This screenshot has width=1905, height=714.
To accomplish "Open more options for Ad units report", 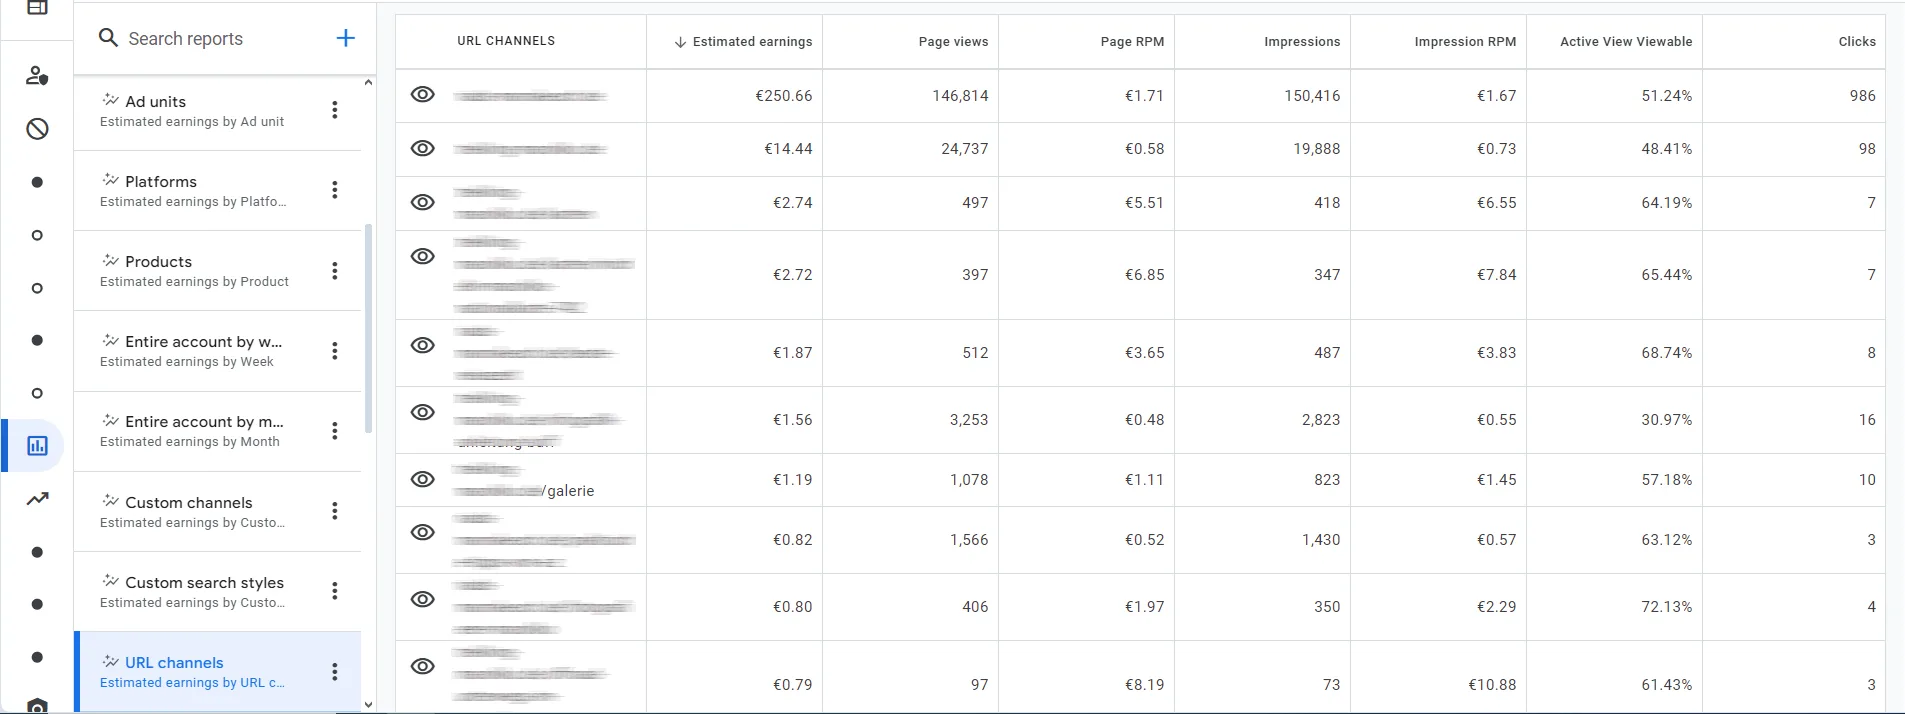I will click(335, 110).
